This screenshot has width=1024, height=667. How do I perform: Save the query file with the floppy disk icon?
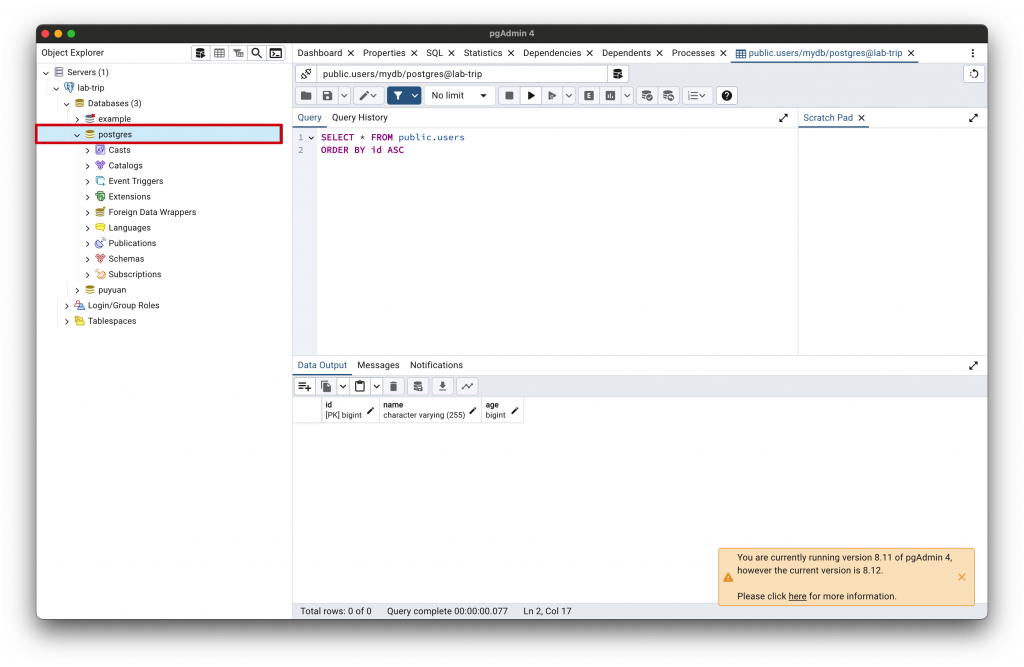tap(328, 95)
